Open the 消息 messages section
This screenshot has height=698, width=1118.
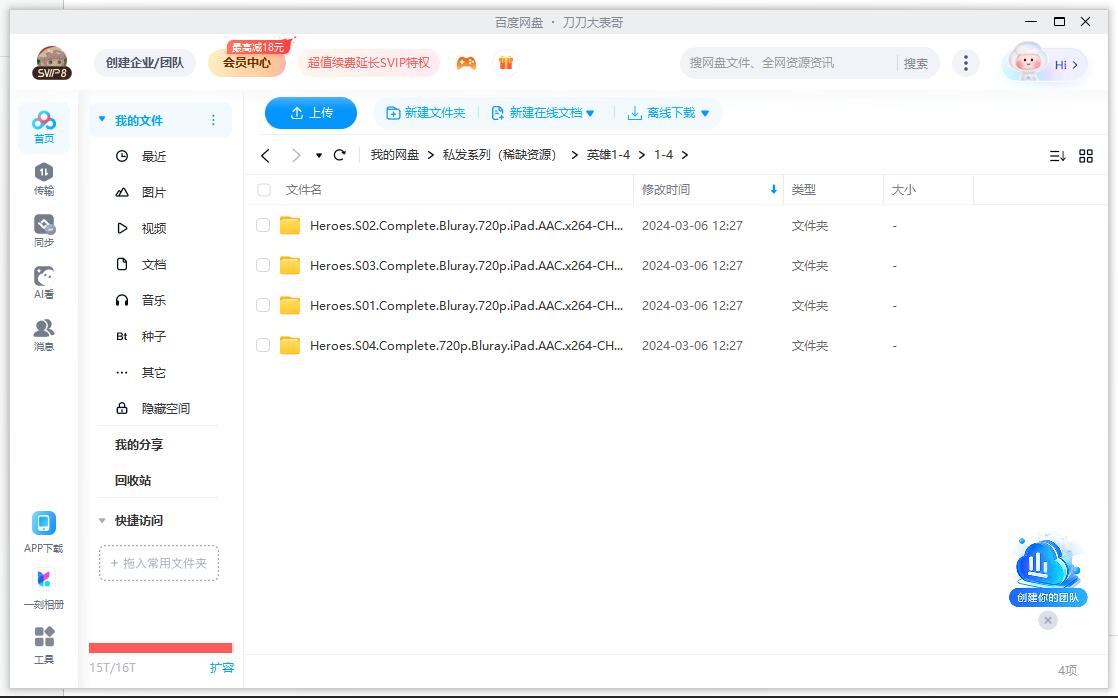pyautogui.click(x=43, y=335)
